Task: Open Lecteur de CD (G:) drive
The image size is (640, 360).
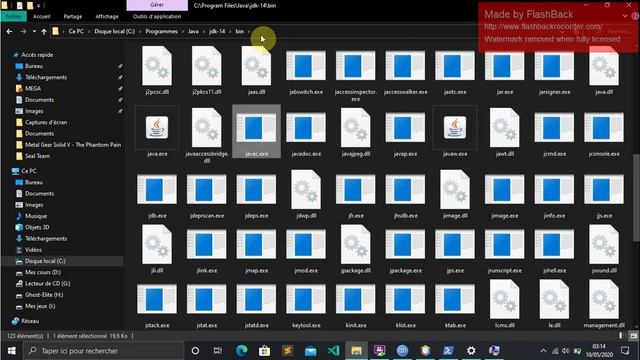Action: pyautogui.click(x=47, y=283)
